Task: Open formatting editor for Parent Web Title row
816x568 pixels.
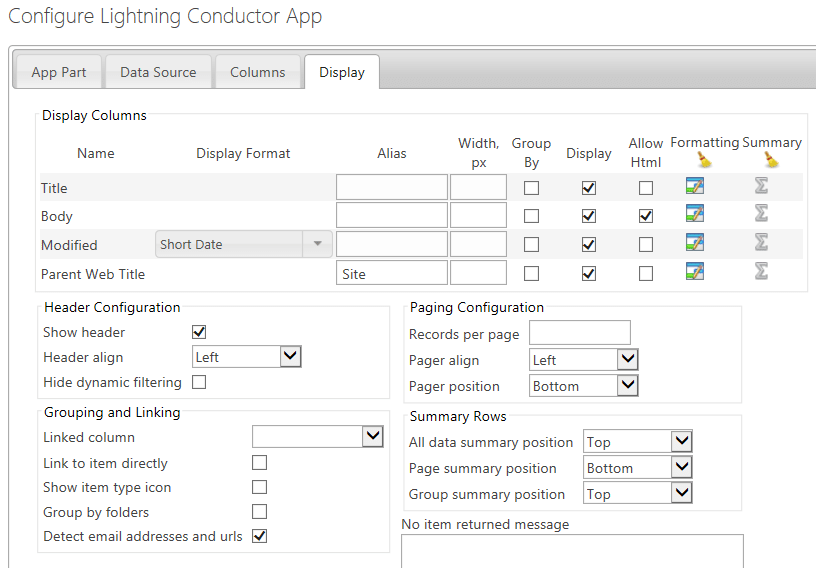Action: click(695, 271)
